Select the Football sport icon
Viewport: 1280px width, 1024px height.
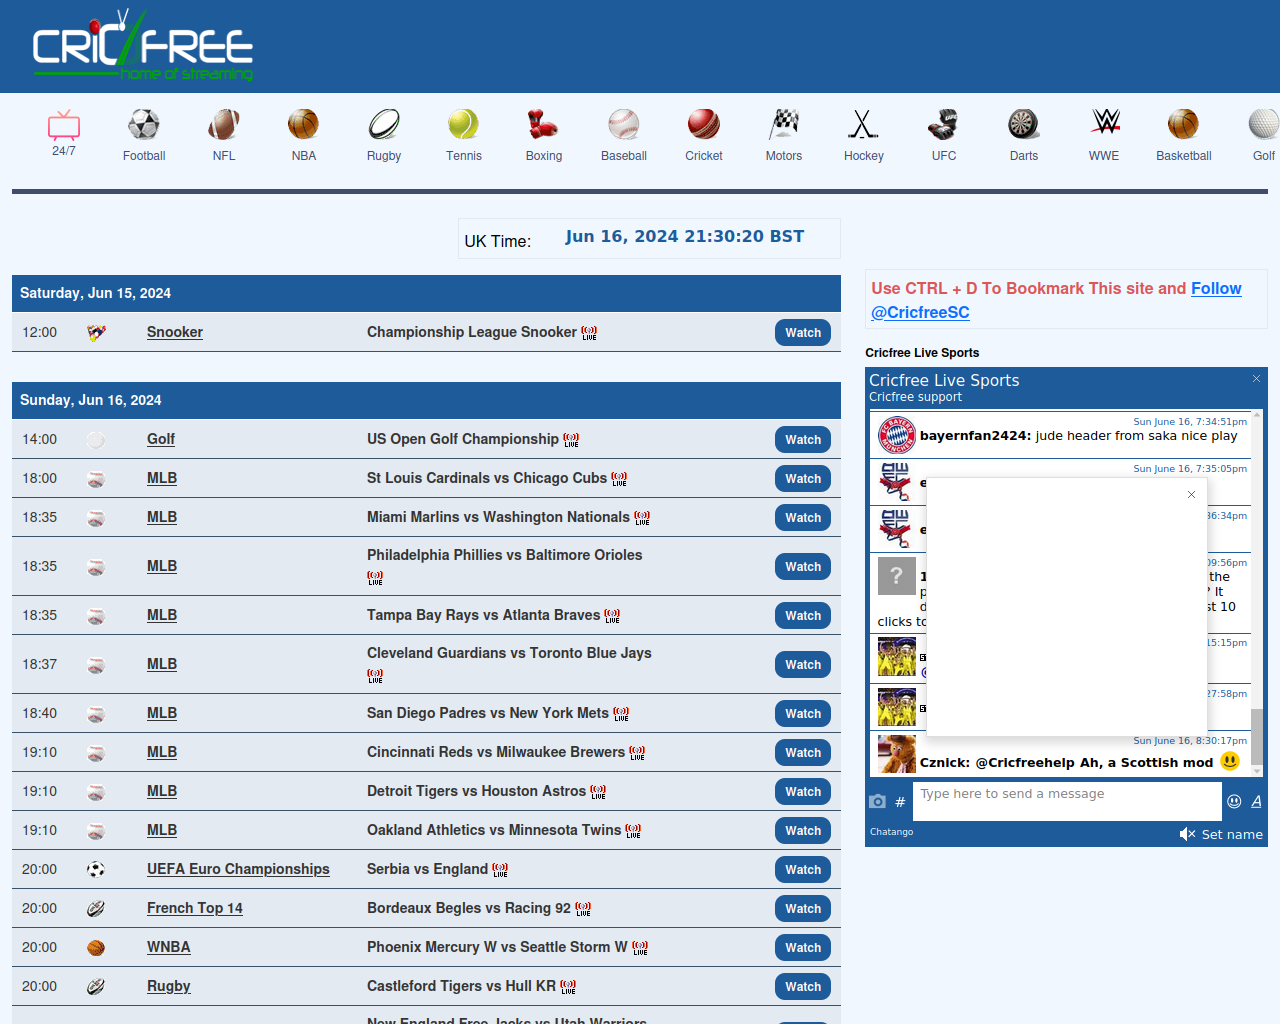[x=144, y=125]
